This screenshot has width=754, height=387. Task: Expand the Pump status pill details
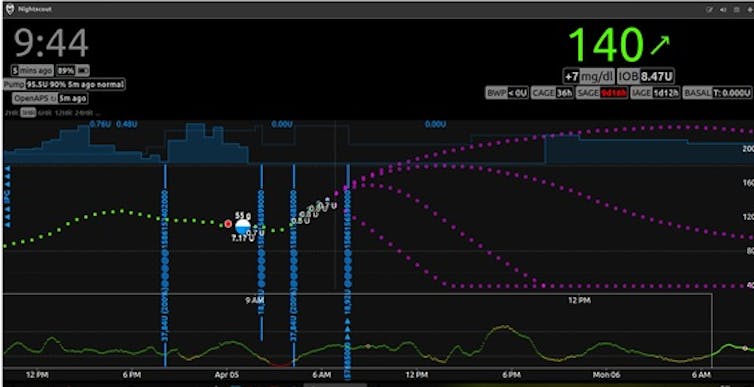[x=64, y=85]
